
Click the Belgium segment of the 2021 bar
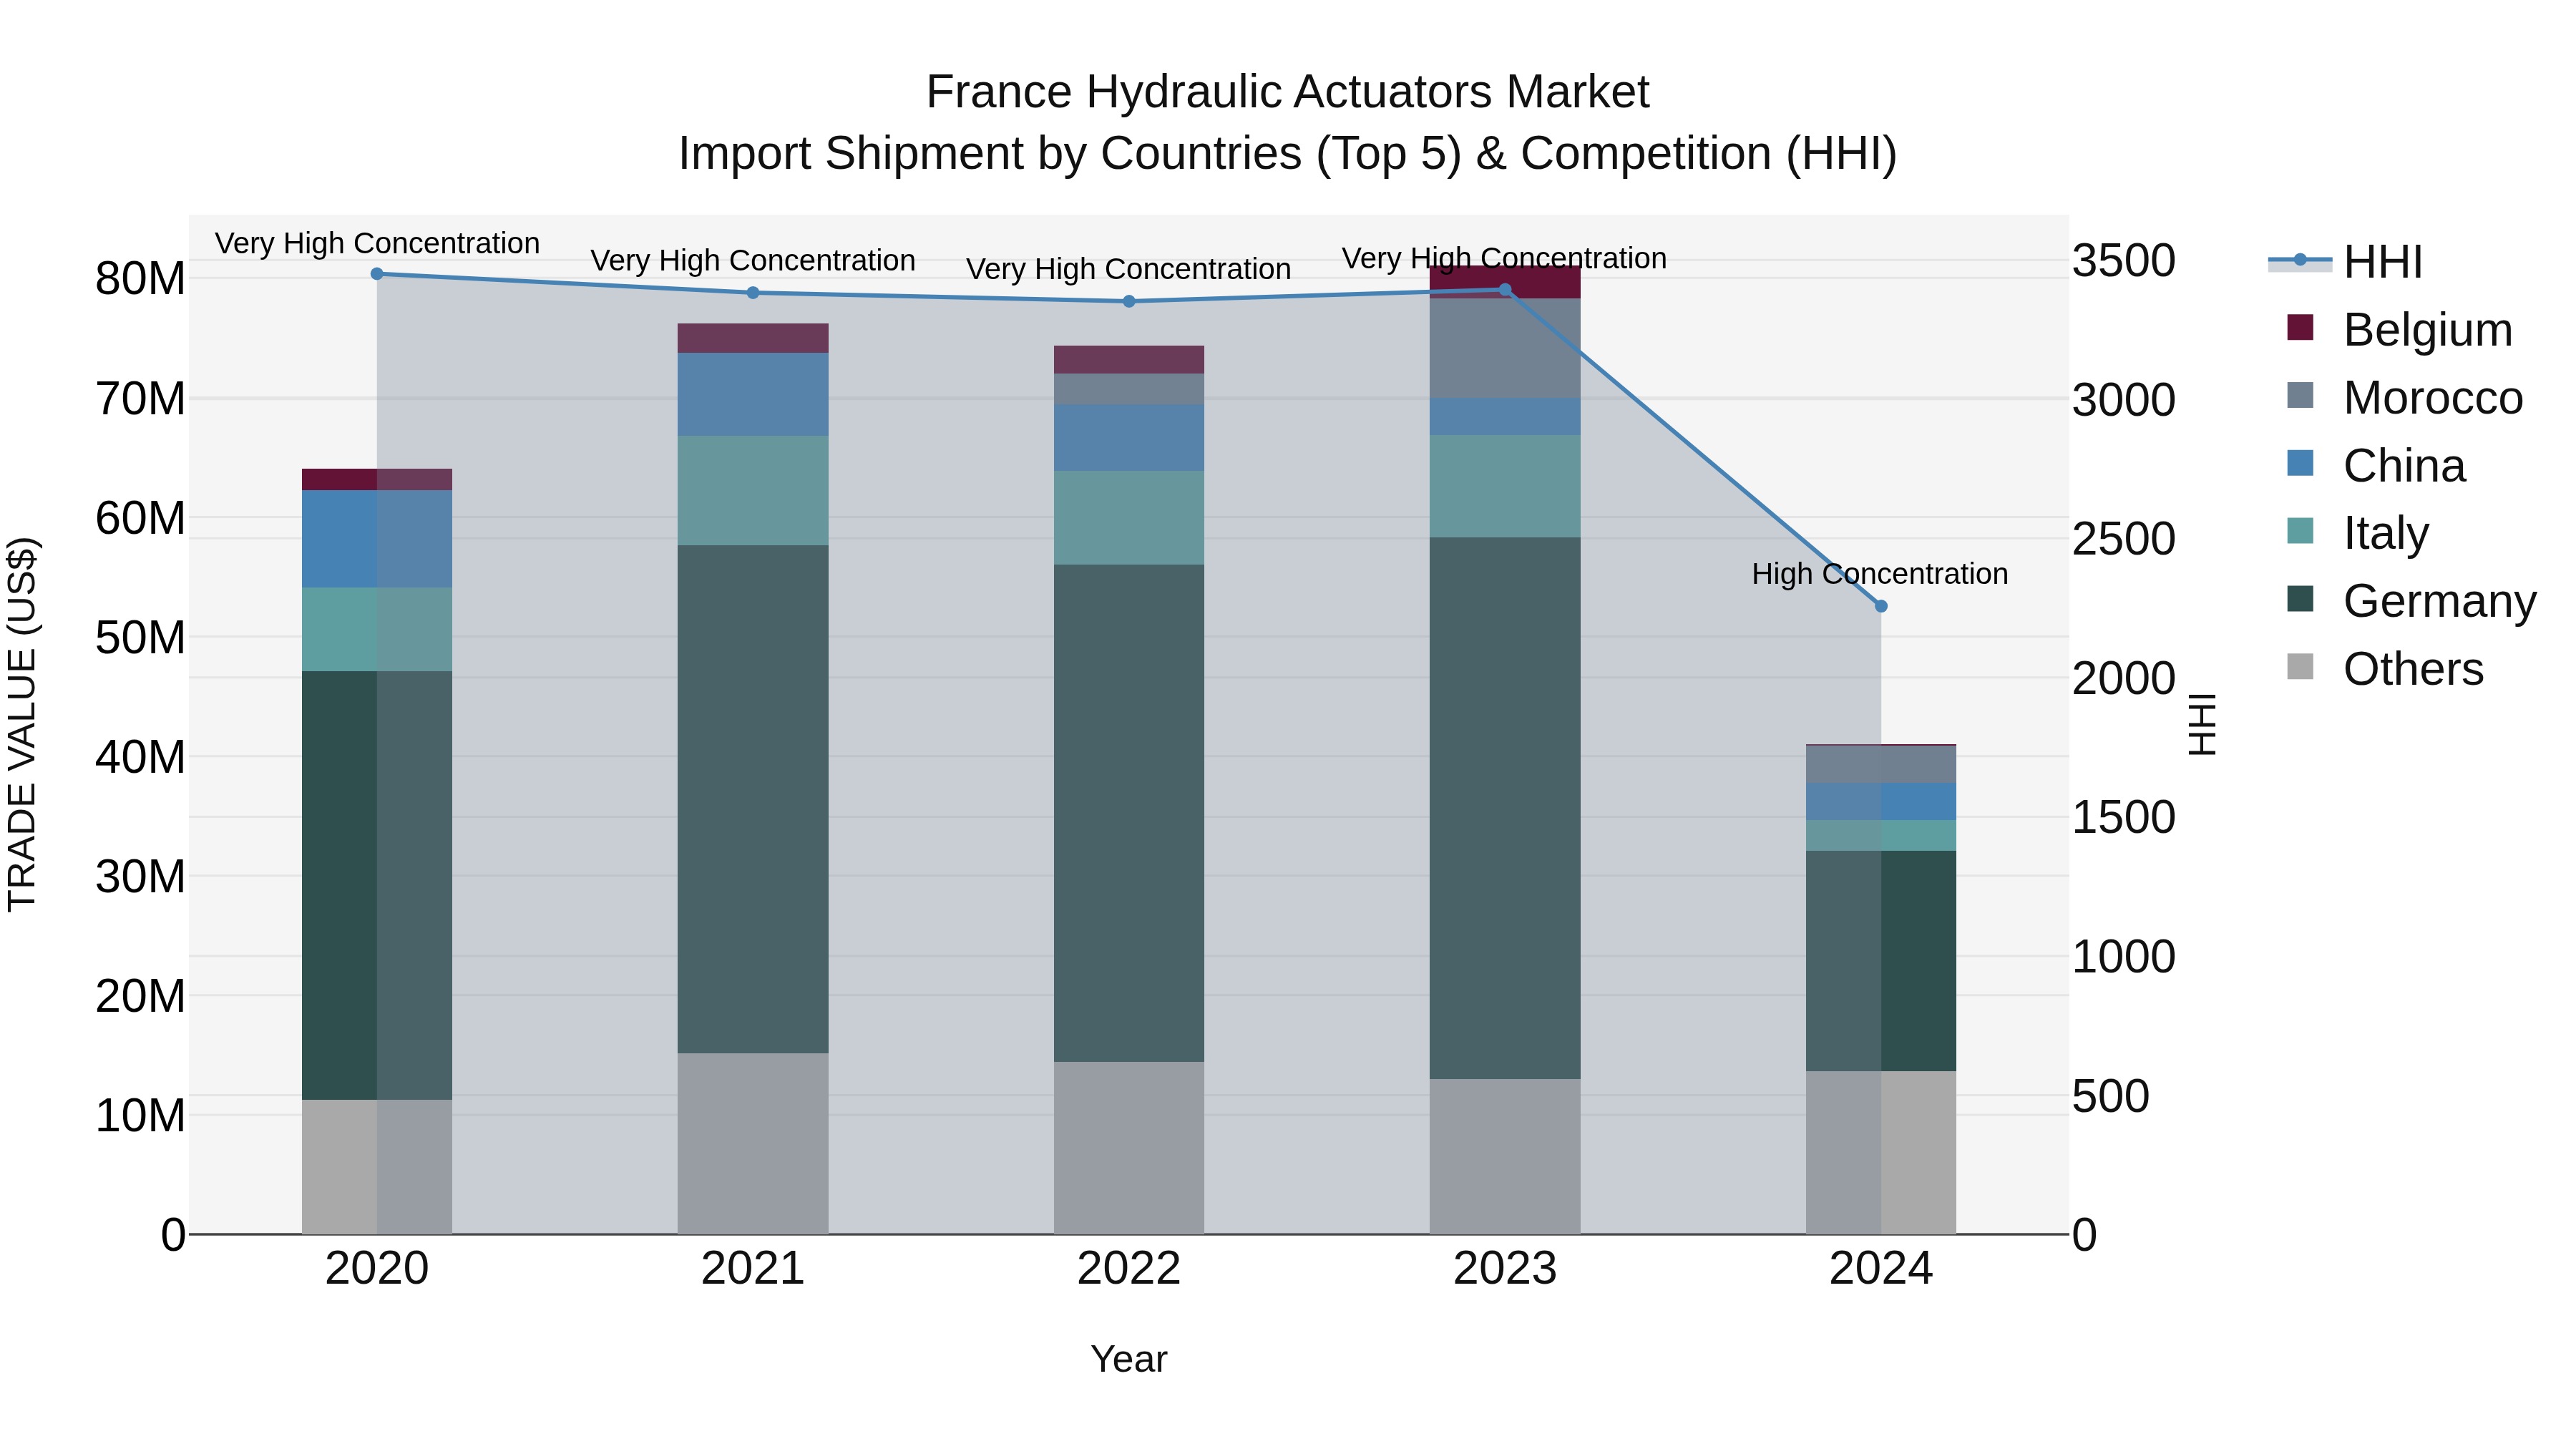[753, 338]
